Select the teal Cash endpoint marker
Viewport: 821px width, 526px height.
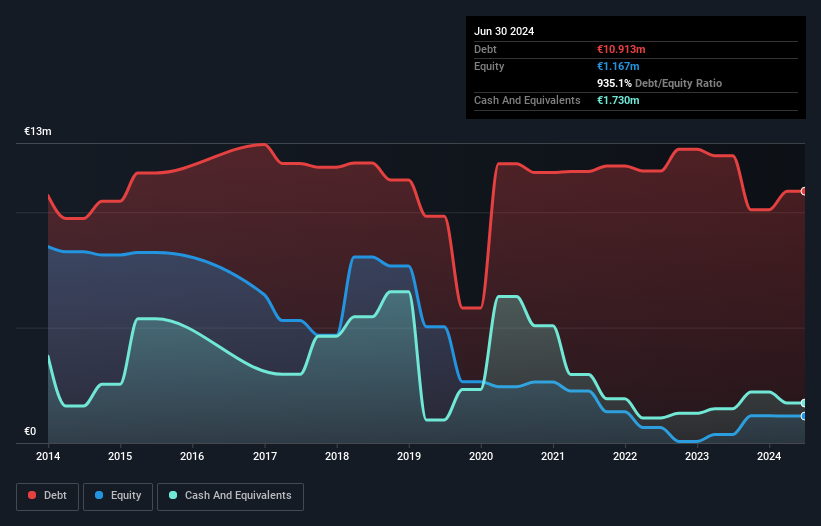pos(804,403)
